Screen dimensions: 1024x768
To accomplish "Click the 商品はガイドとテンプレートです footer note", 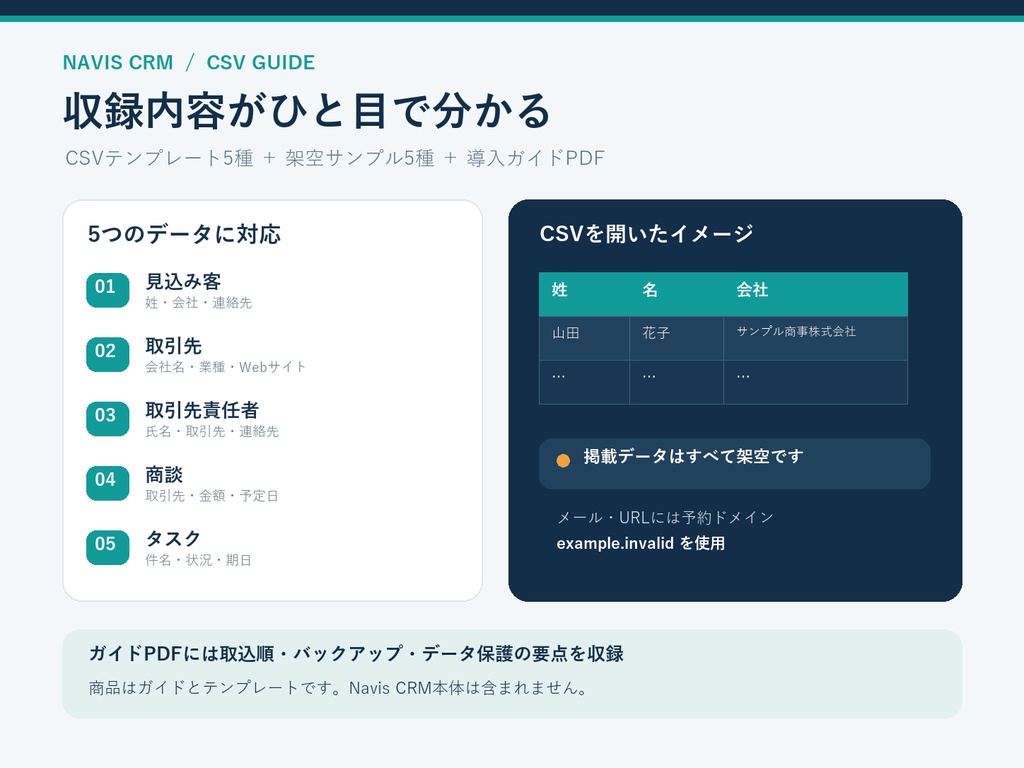I will click(x=339, y=688).
